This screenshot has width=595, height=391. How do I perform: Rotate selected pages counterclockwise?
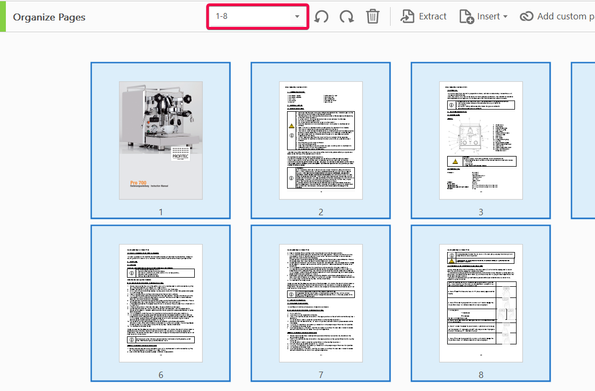coord(321,17)
